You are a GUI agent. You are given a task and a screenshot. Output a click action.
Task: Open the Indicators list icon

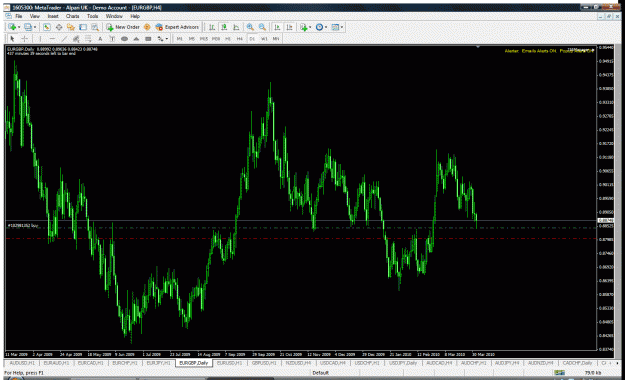[304, 27]
